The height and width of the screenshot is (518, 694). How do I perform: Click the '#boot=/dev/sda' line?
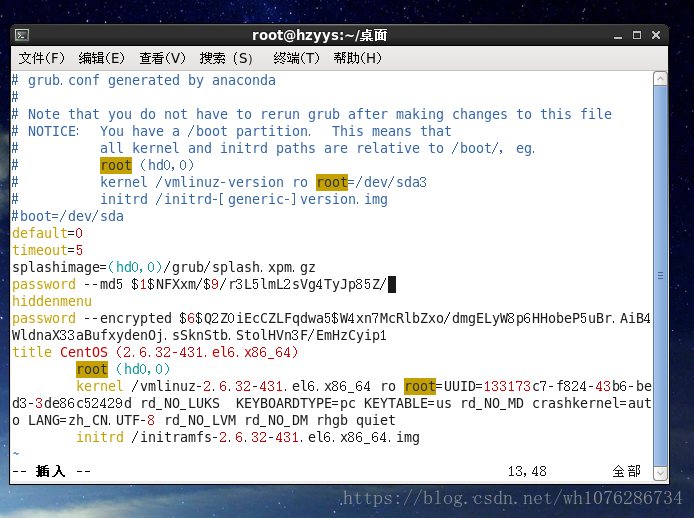coord(68,216)
